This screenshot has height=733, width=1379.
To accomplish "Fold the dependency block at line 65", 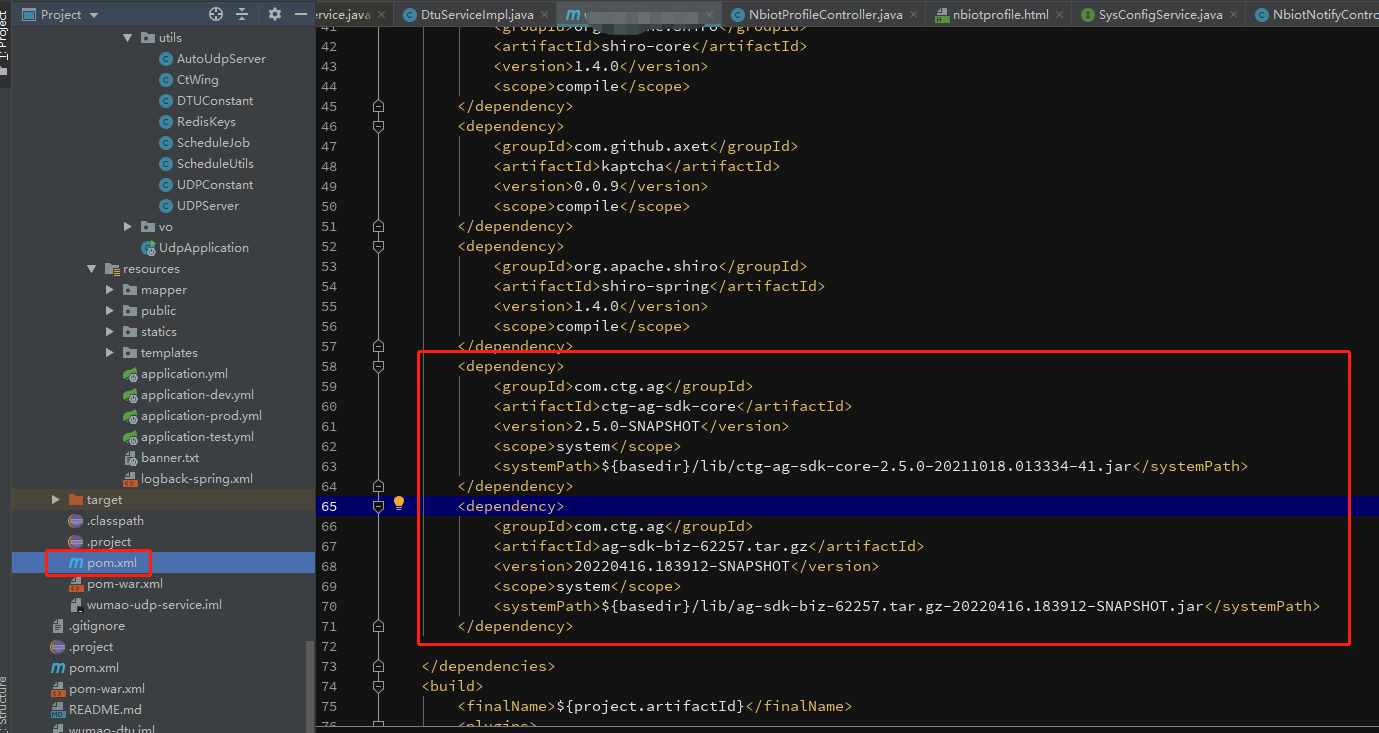I will pyautogui.click(x=378, y=506).
